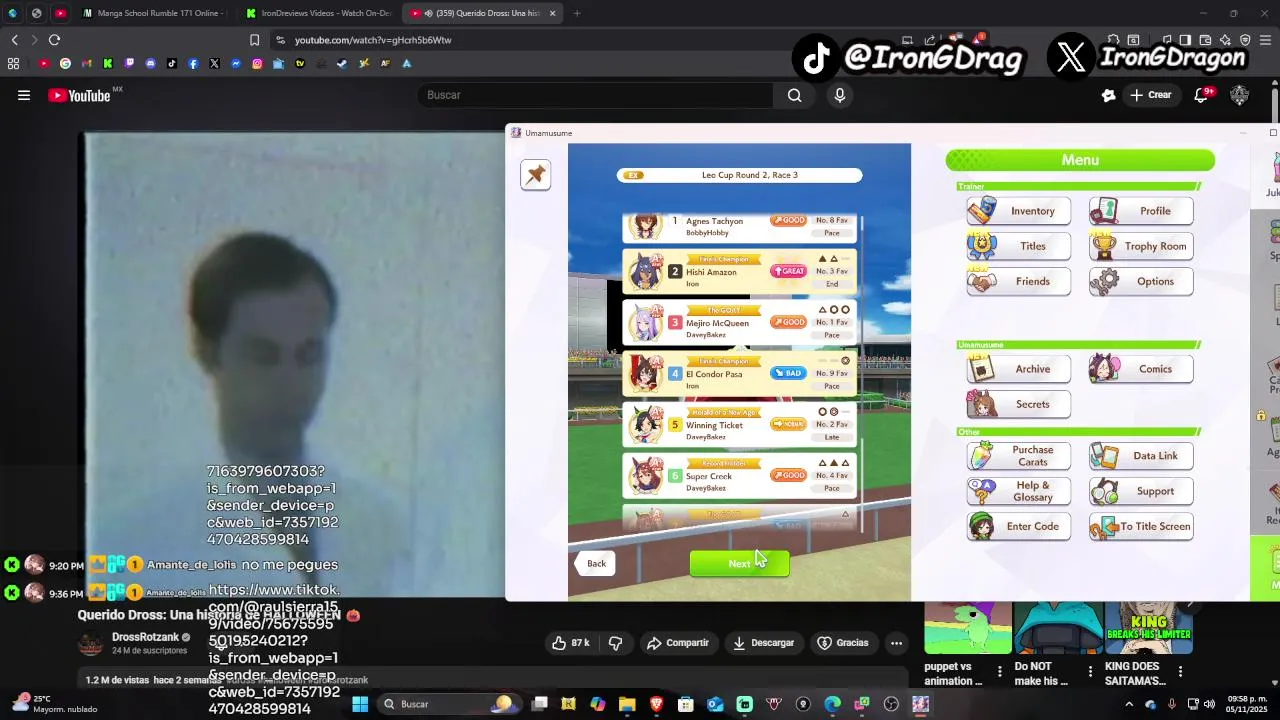Viewport: 1280px width, 720px height.
Task: Switch to Manga School Rumble 171 tab
Action: click(x=153, y=13)
